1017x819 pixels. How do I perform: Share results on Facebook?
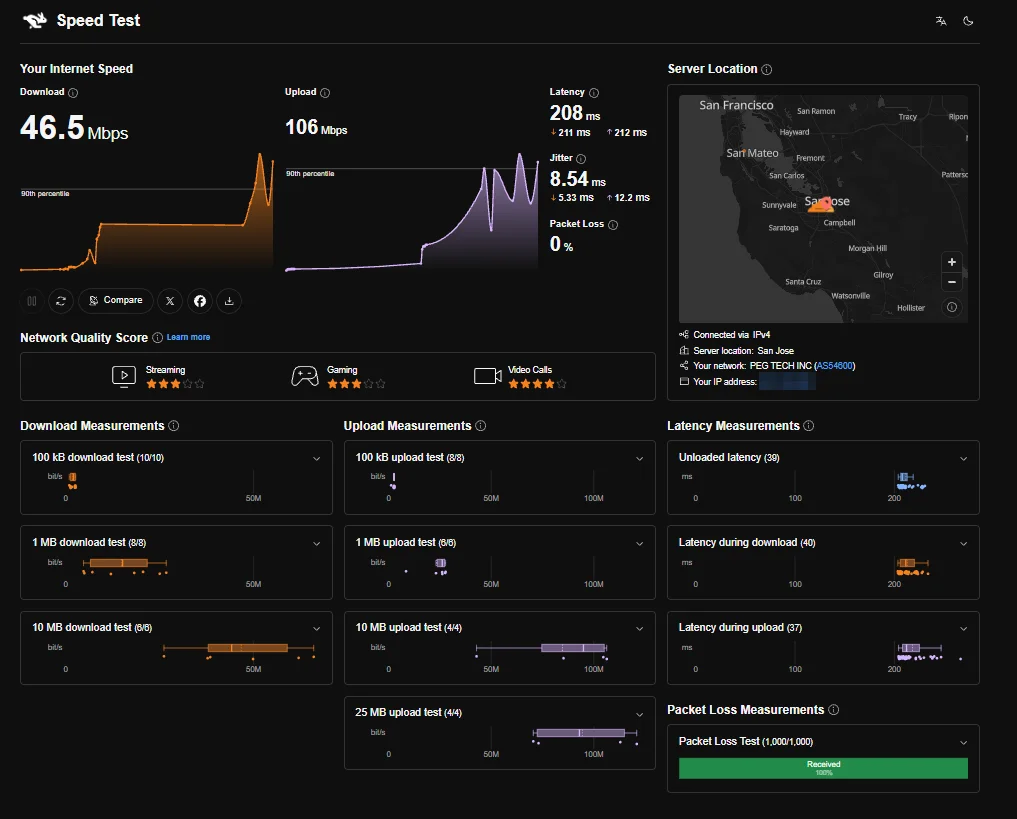pyautogui.click(x=200, y=301)
